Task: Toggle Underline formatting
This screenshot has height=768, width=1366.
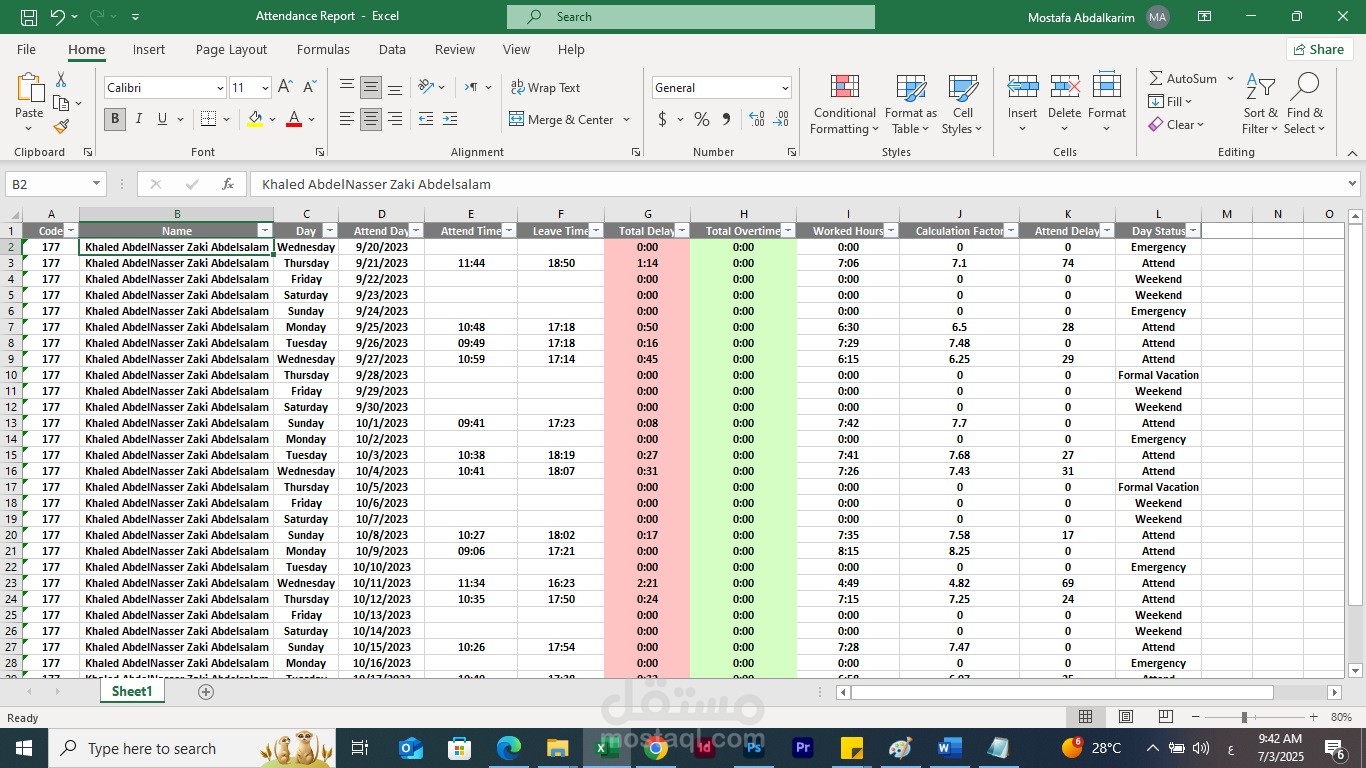Action: point(163,119)
